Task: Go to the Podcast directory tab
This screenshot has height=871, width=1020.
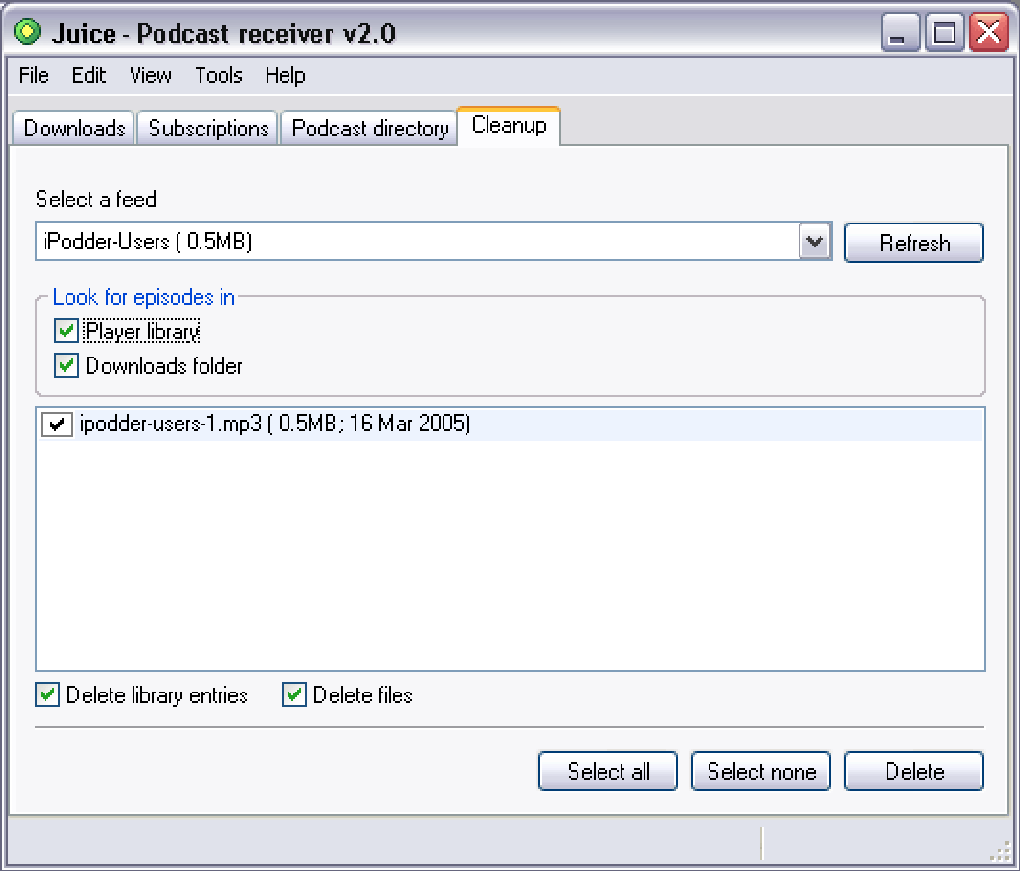Action: tap(369, 129)
